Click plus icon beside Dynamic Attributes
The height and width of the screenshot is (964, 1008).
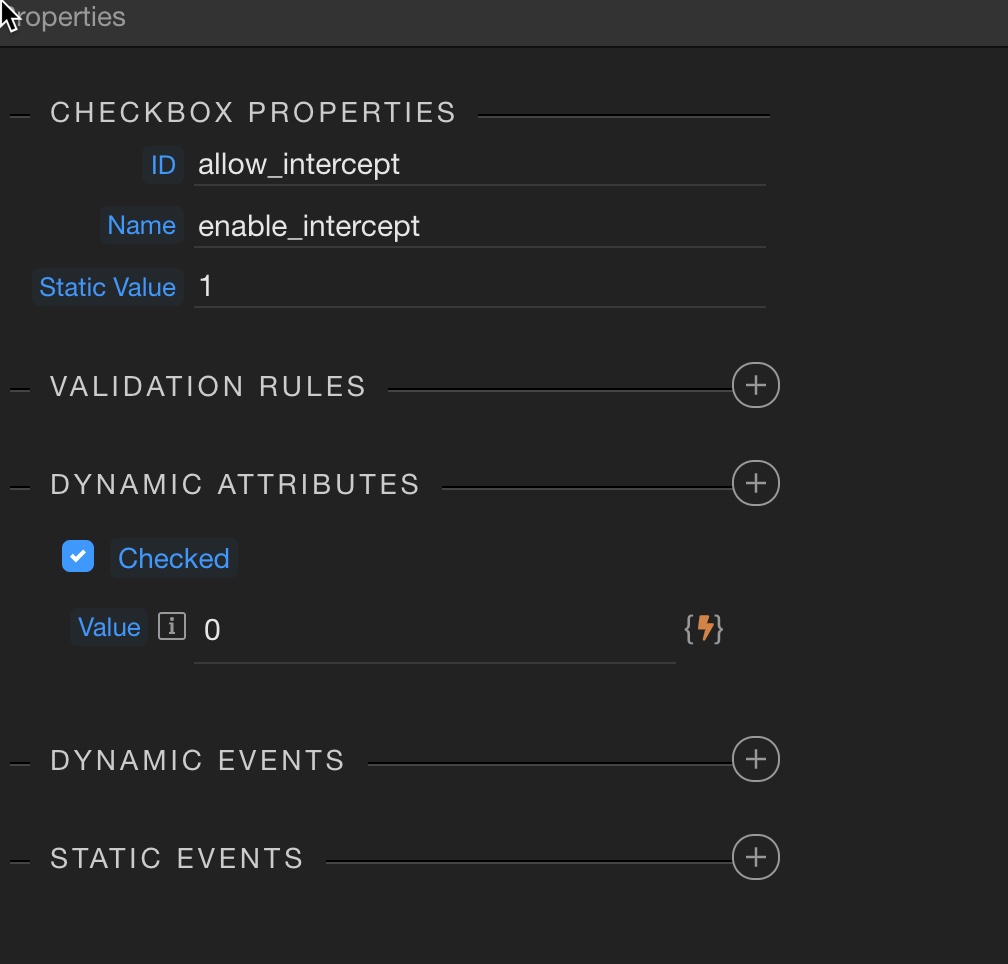tap(755, 484)
